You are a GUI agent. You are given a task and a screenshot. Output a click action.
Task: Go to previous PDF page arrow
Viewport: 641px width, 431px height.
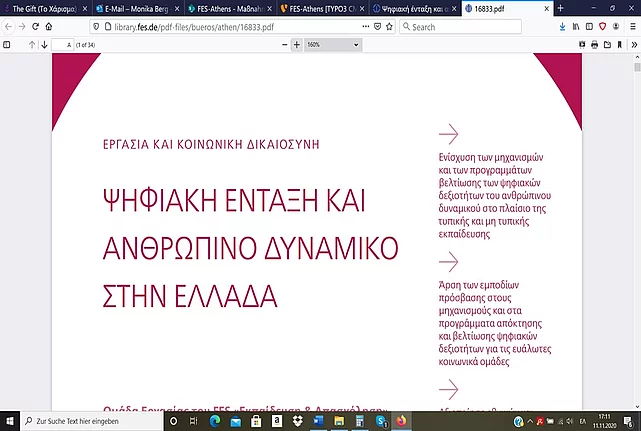(32, 45)
